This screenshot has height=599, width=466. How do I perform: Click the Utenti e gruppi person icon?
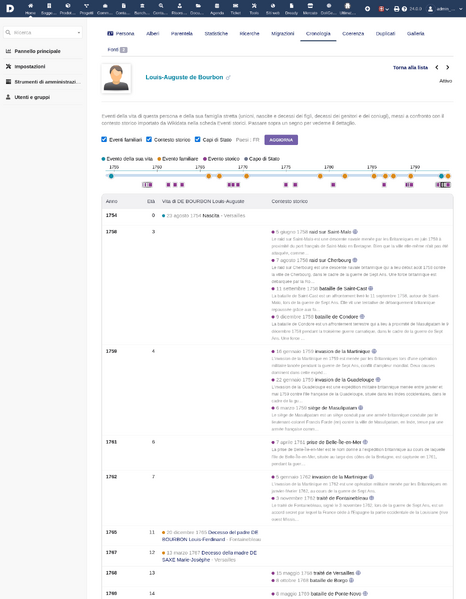[8, 97]
